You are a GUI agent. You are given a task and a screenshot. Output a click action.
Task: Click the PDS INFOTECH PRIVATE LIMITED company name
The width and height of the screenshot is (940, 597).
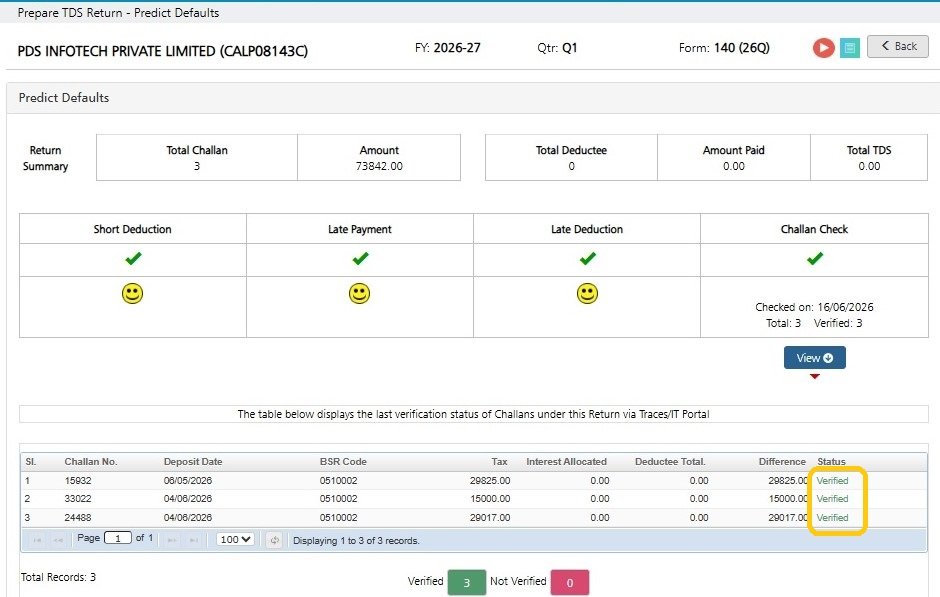coord(162,51)
